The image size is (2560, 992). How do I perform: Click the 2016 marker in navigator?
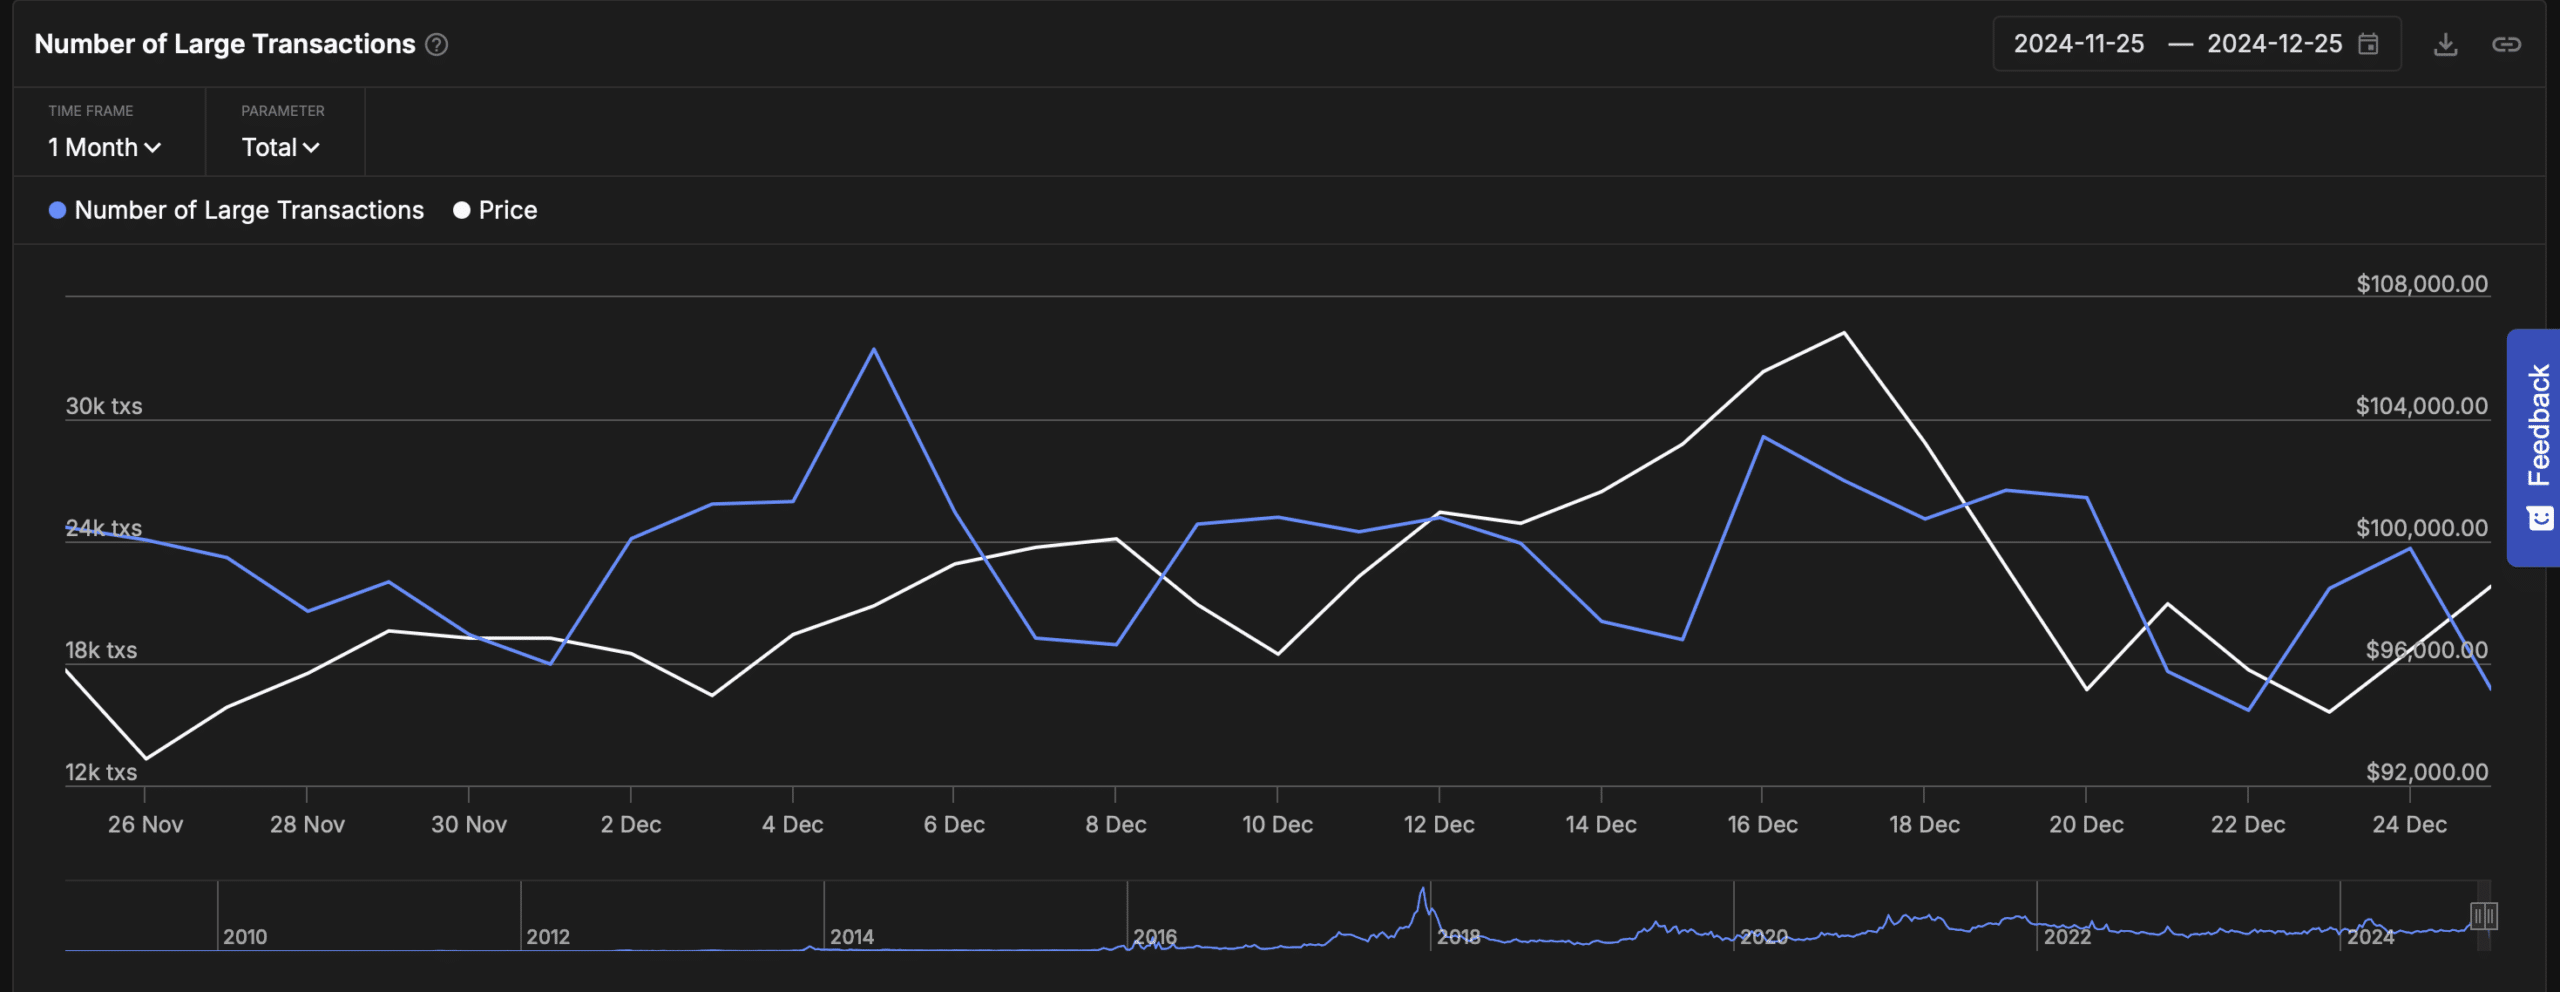pos(1155,937)
